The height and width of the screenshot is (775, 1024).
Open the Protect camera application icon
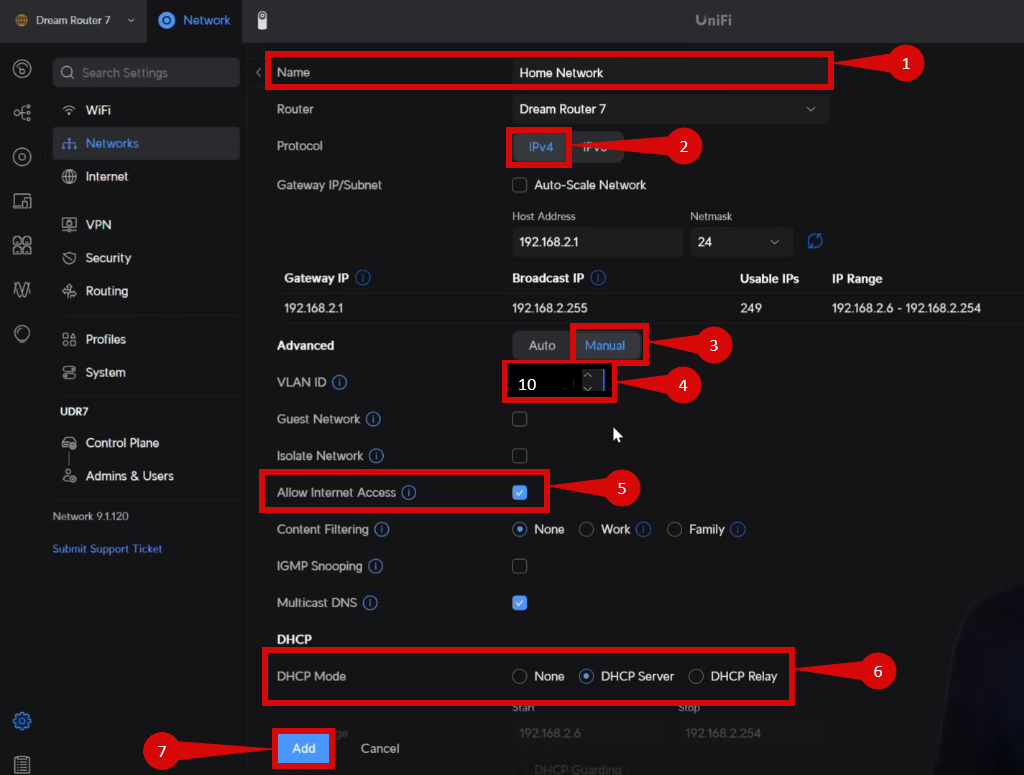click(262, 20)
